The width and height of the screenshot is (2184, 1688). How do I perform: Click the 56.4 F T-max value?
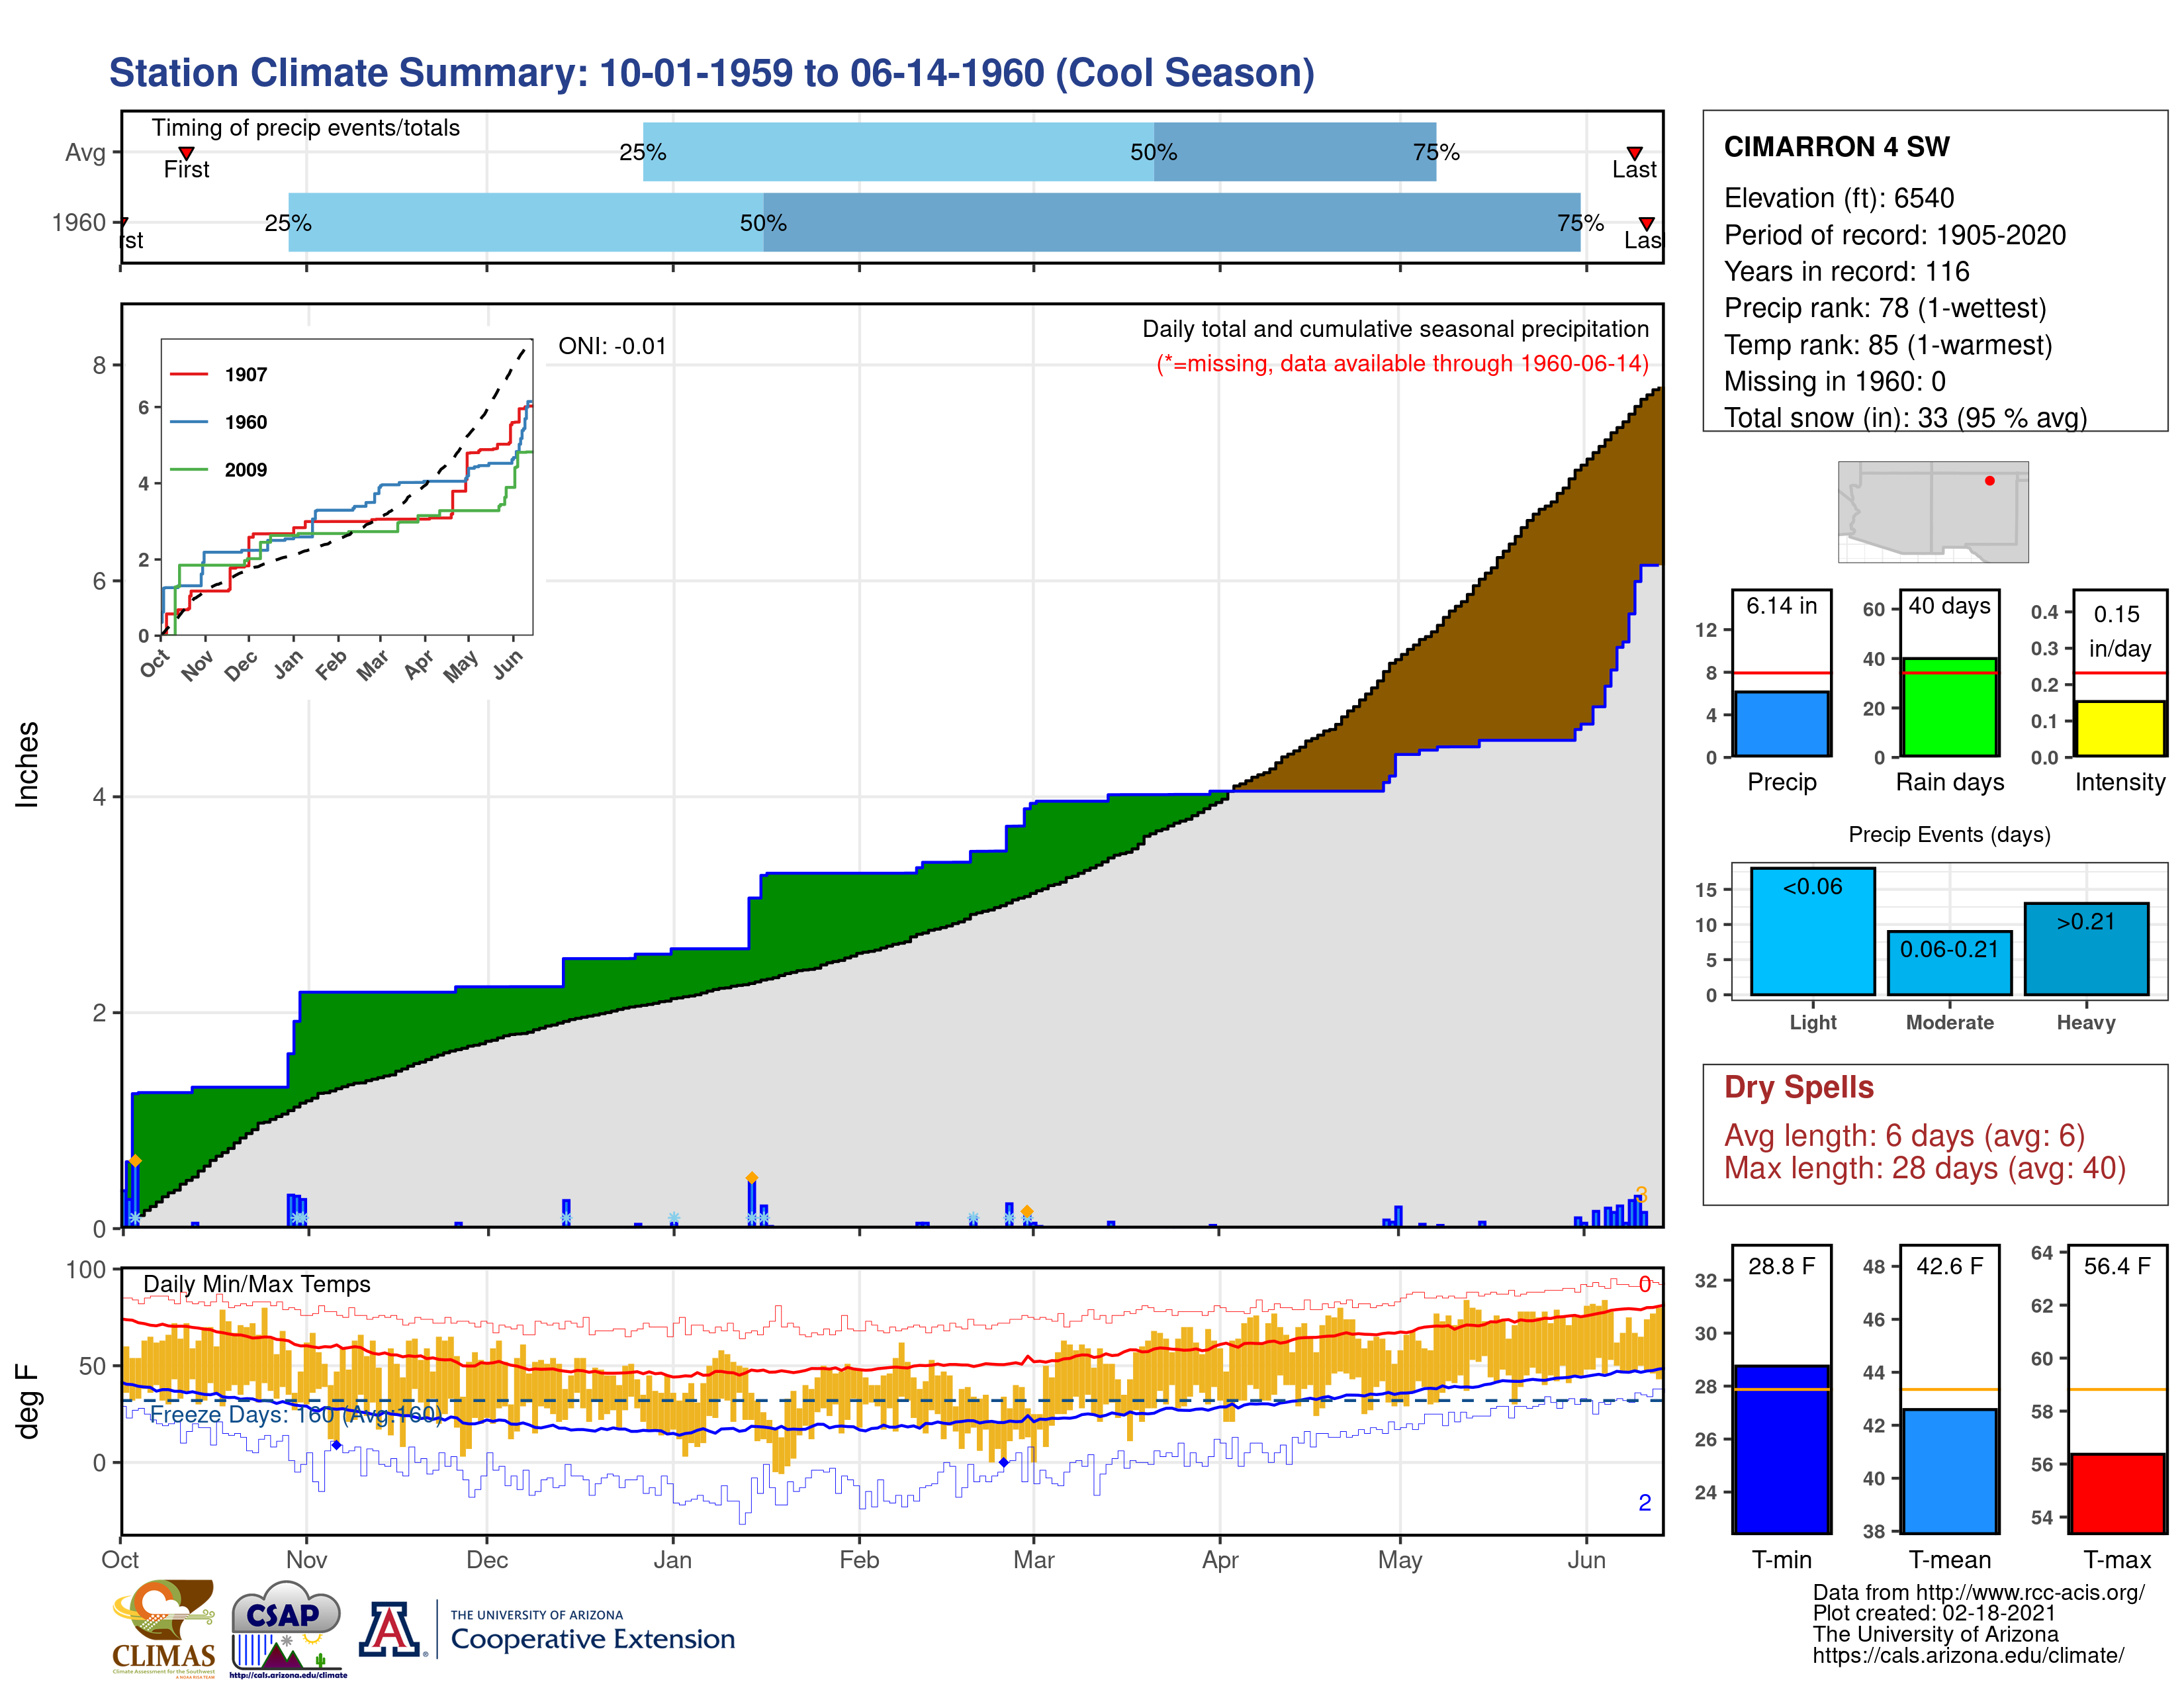point(2117,1266)
